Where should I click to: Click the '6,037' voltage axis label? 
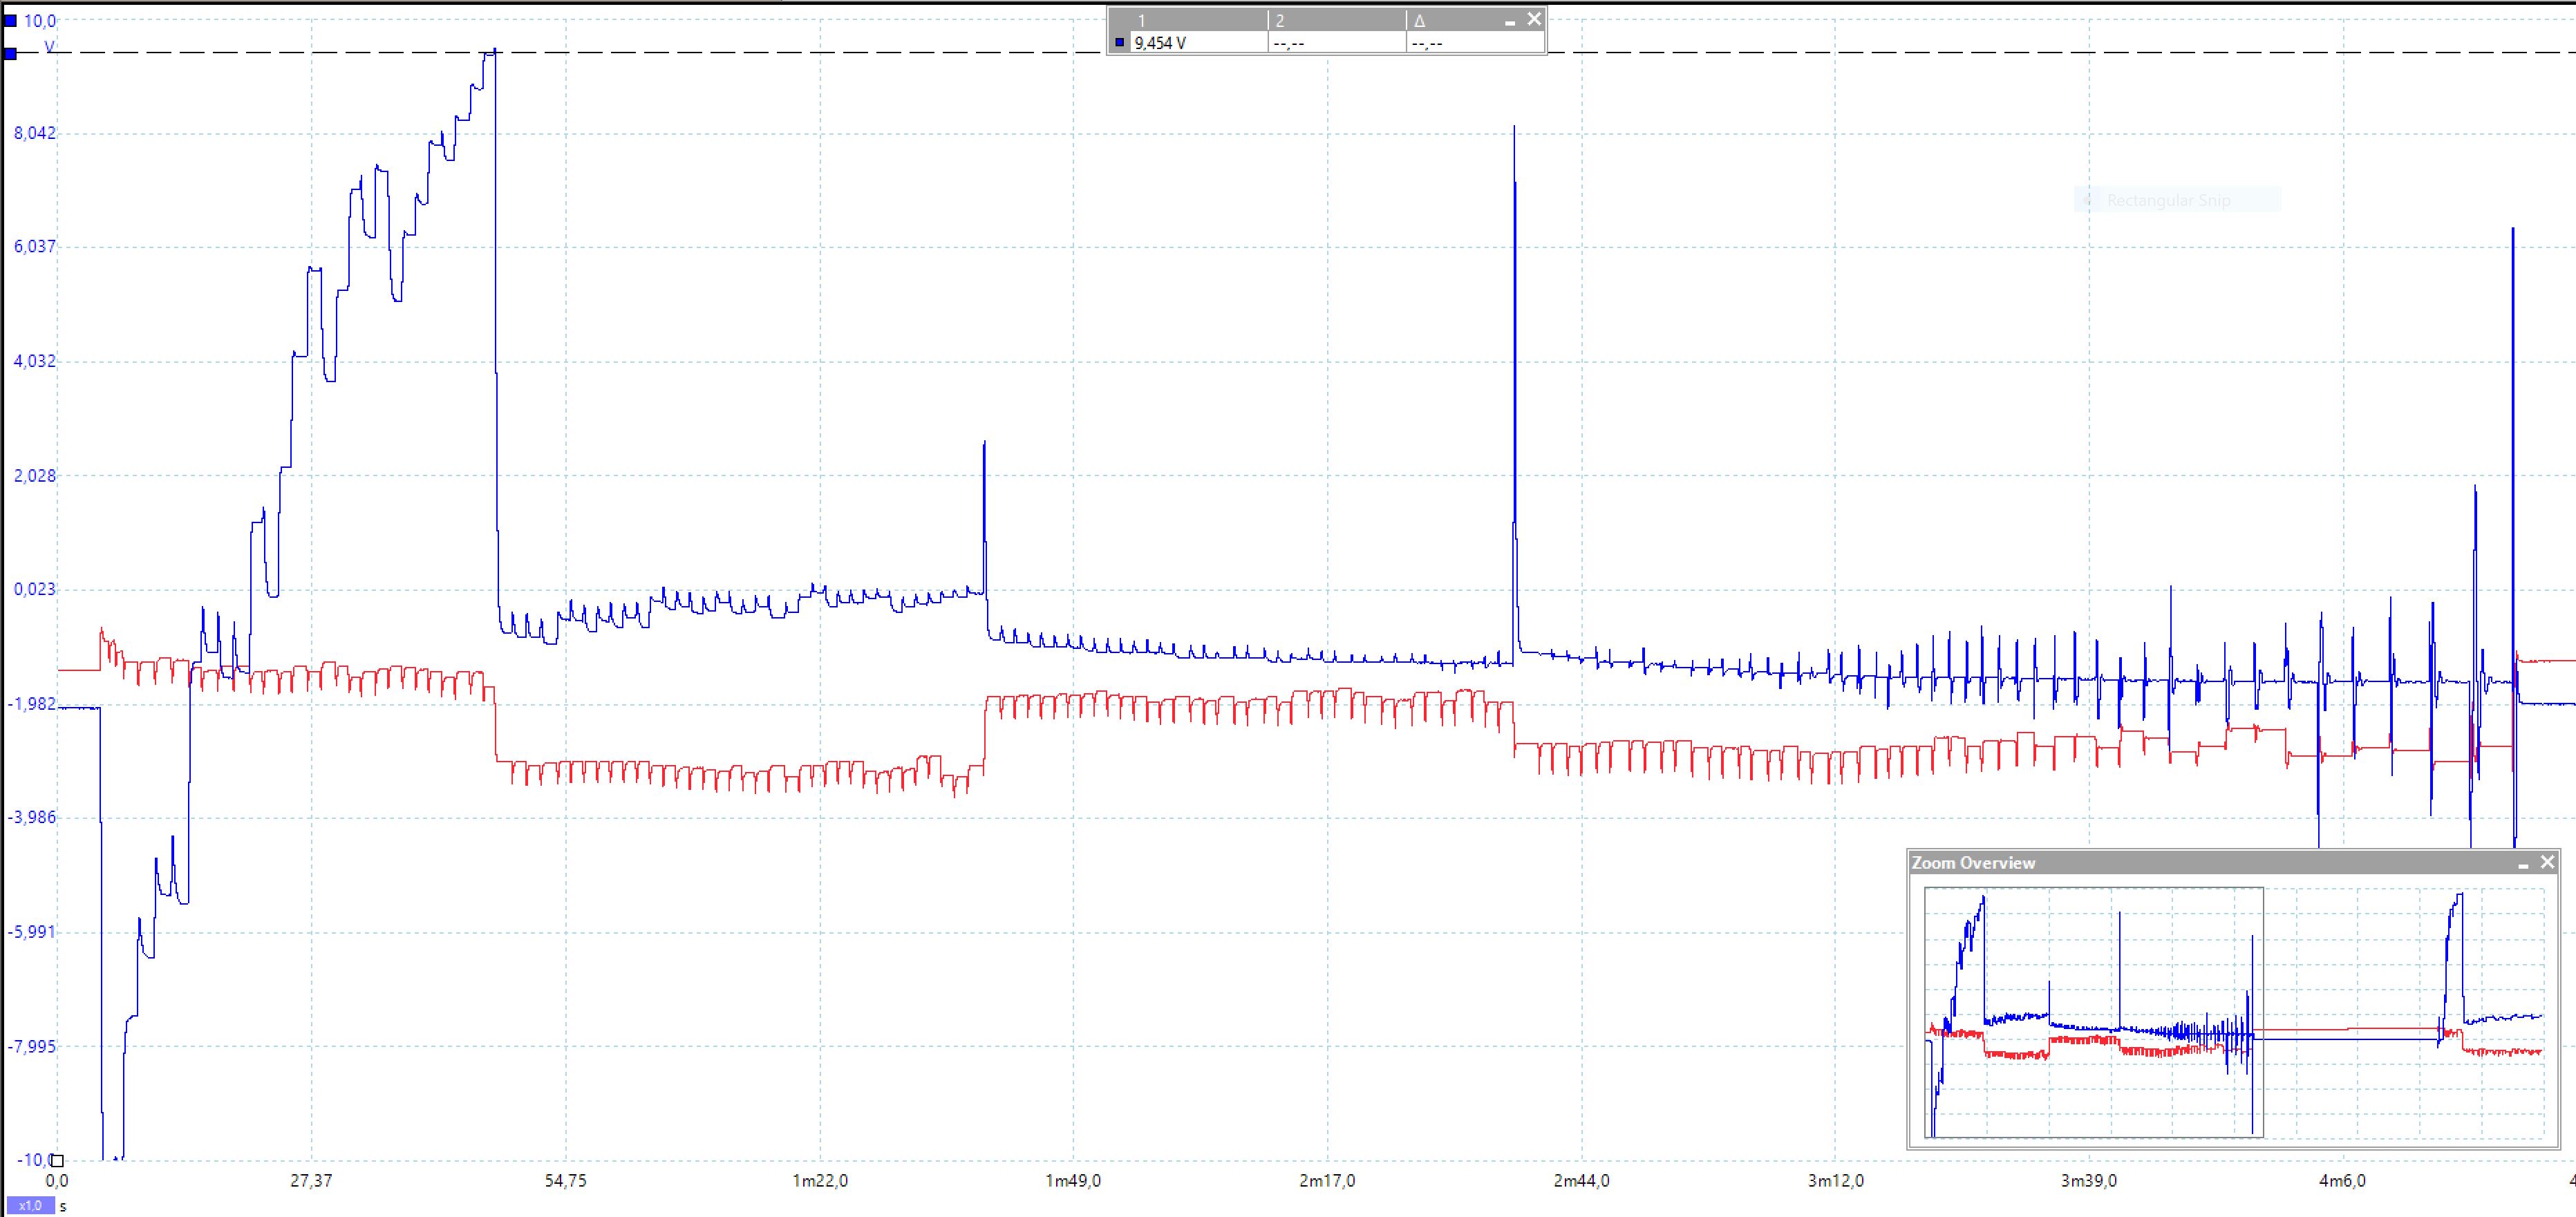pos(35,247)
